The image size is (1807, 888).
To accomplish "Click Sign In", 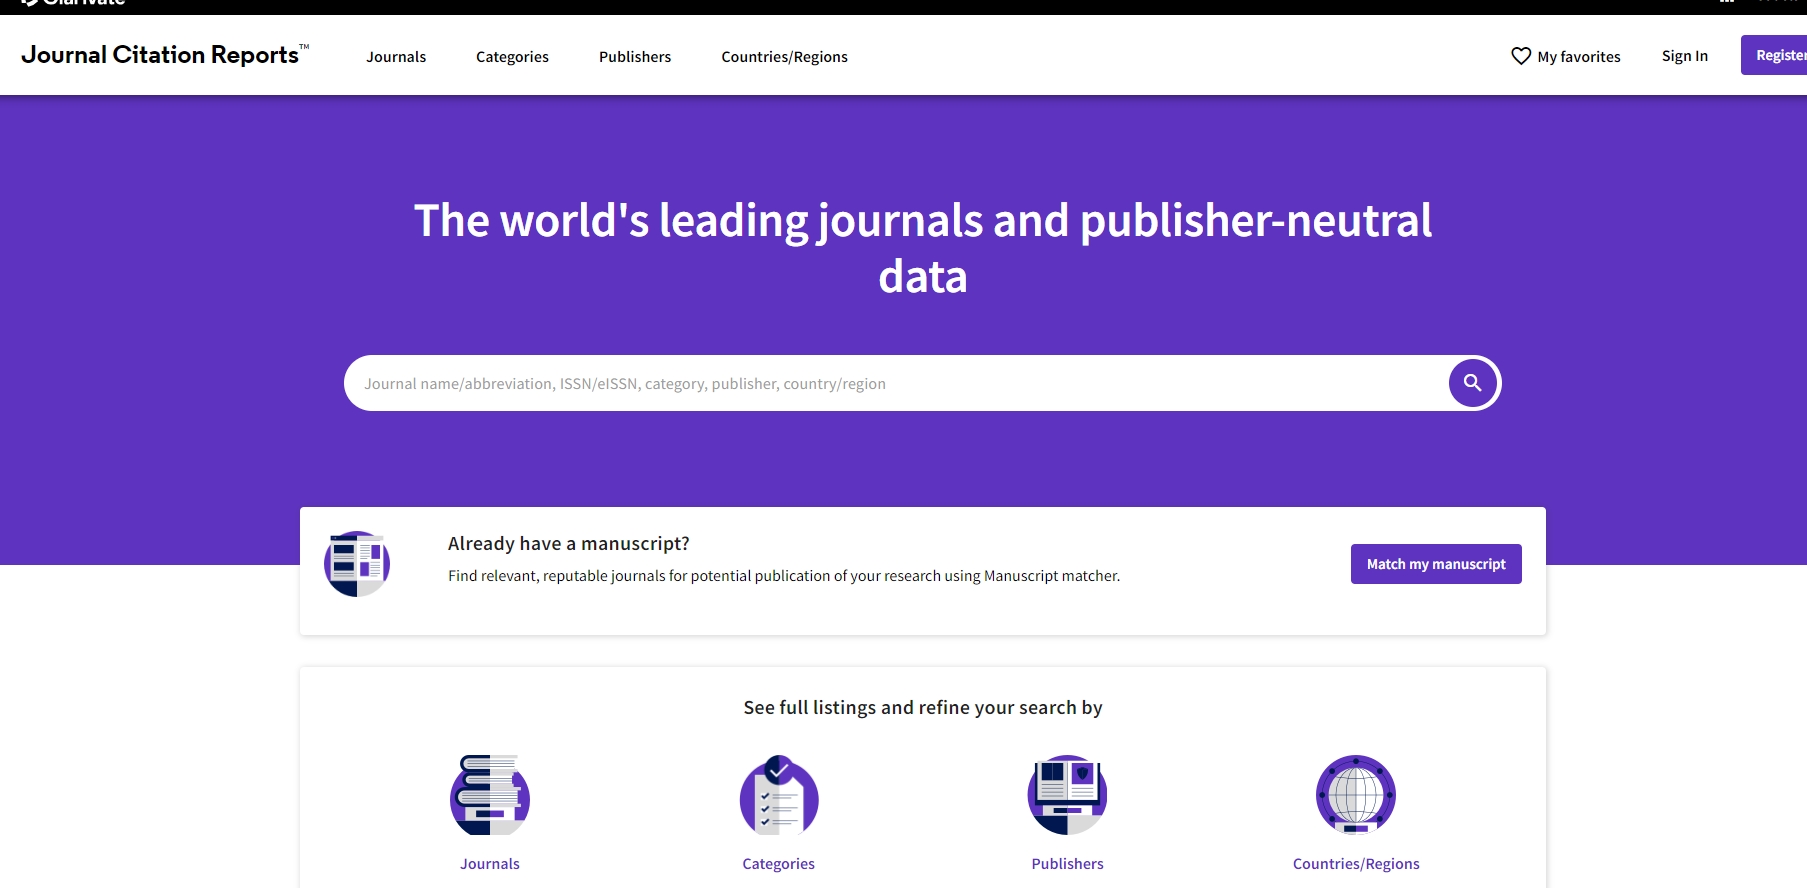I will (1685, 56).
